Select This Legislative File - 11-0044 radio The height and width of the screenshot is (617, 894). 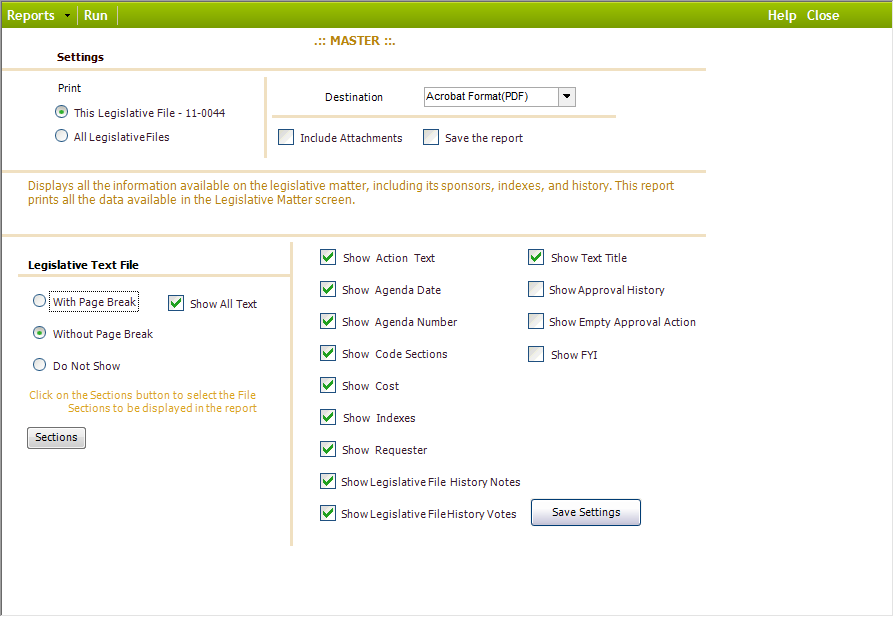point(62,112)
